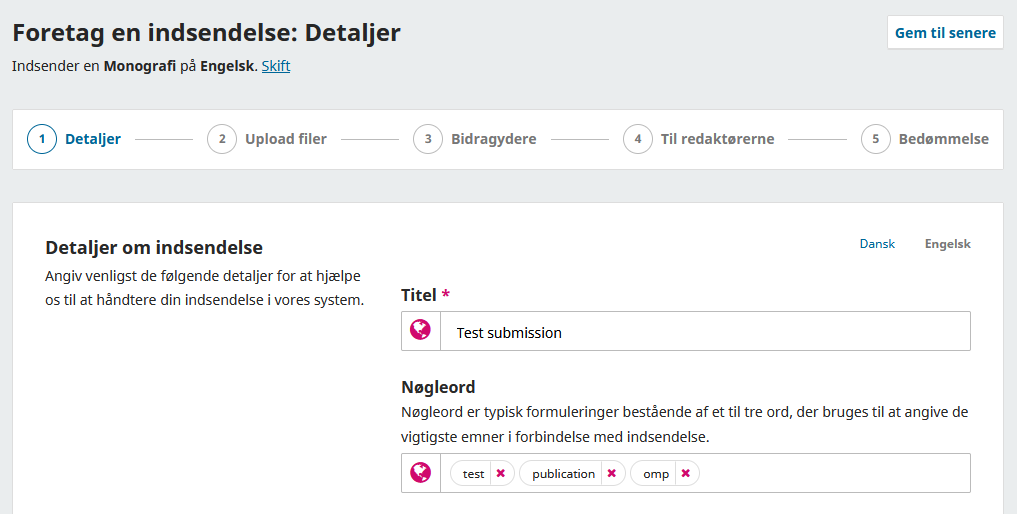Go to step 4 Til redaktørerne
Viewport: 1017px width, 514px height.
click(x=699, y=139)
